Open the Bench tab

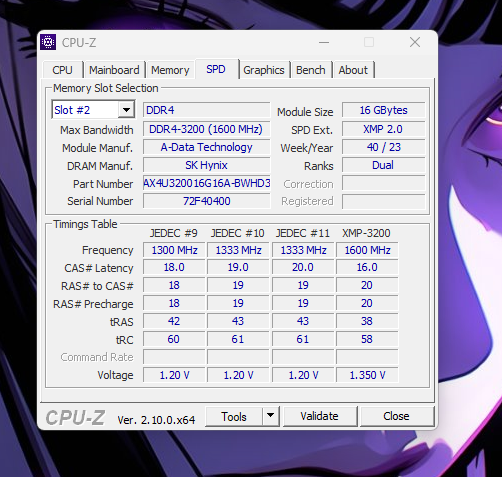(x=311, y=70)
